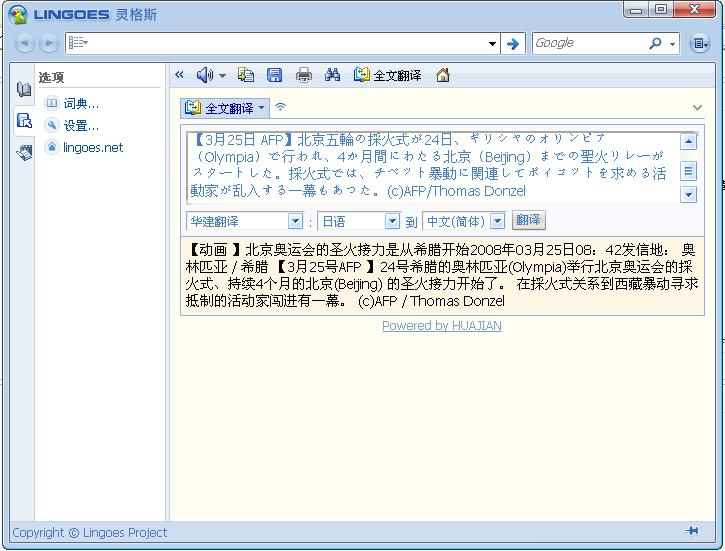Open 词典... in options panel

point(73,103)
